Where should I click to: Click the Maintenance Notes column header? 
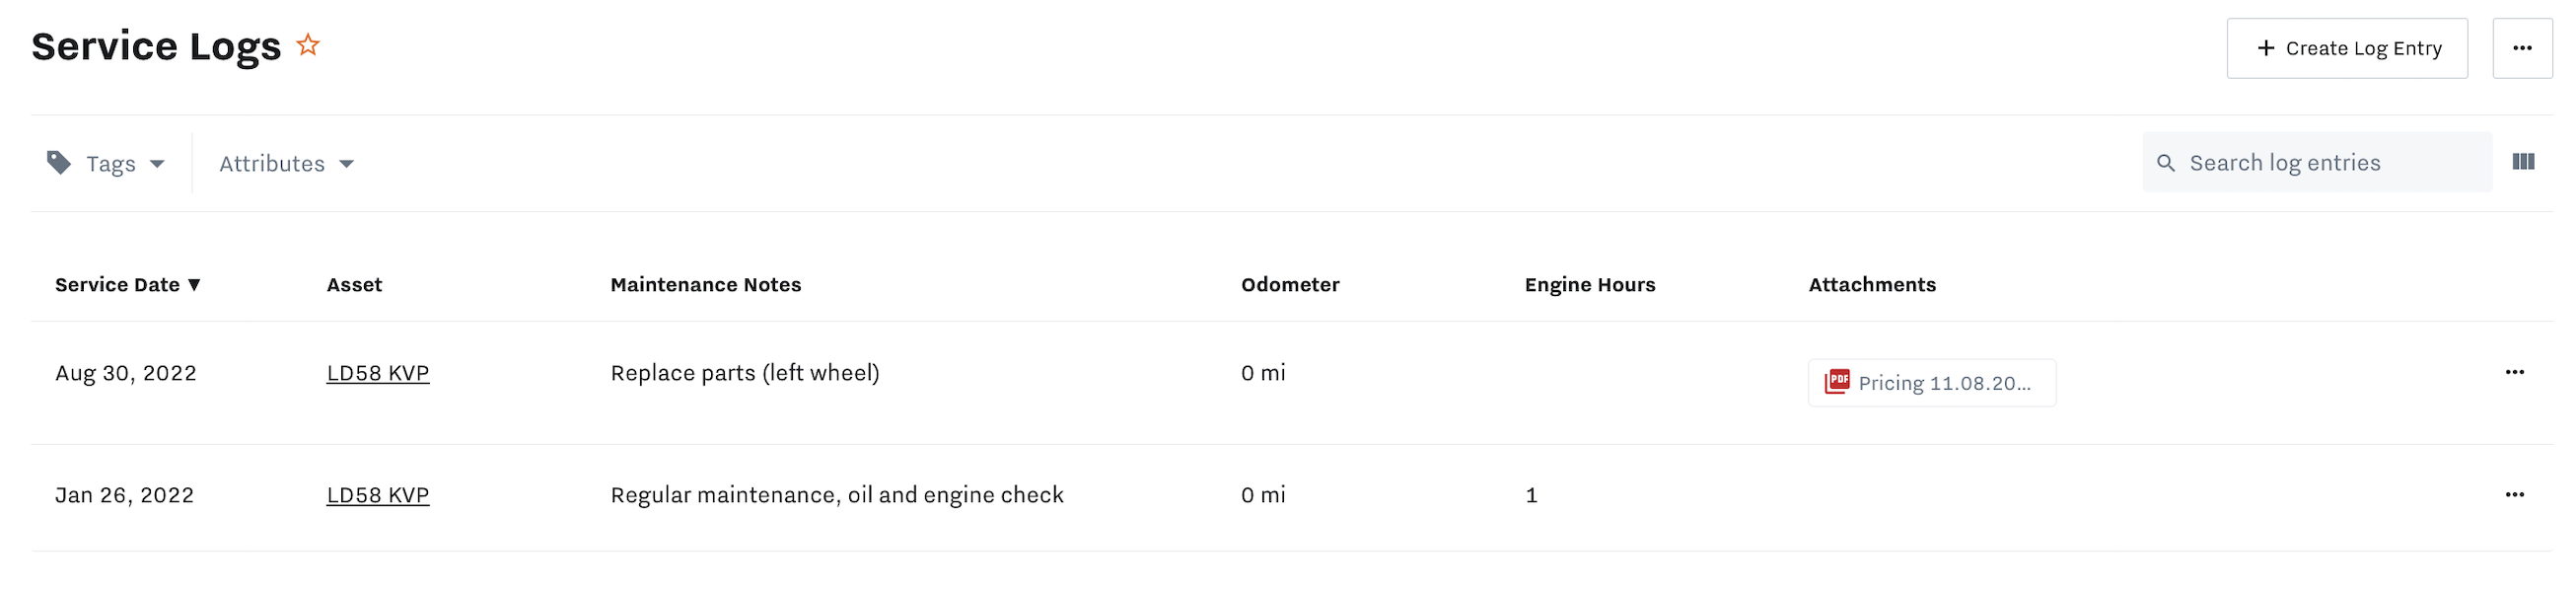(706, 285)
